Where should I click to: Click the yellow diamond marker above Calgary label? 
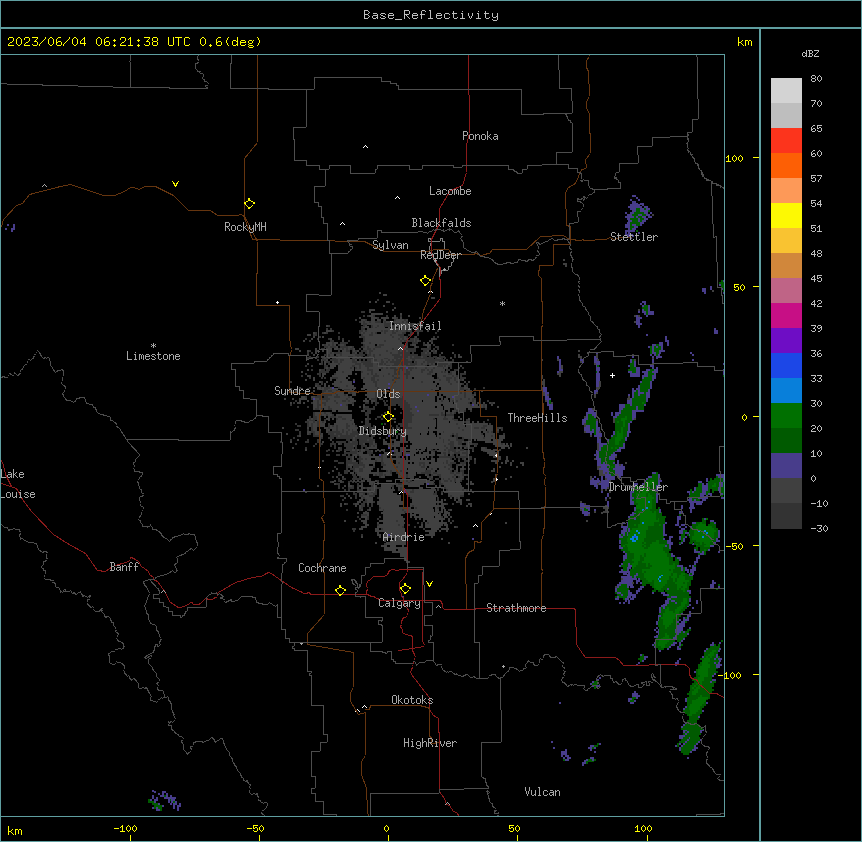tap(405, 589)
